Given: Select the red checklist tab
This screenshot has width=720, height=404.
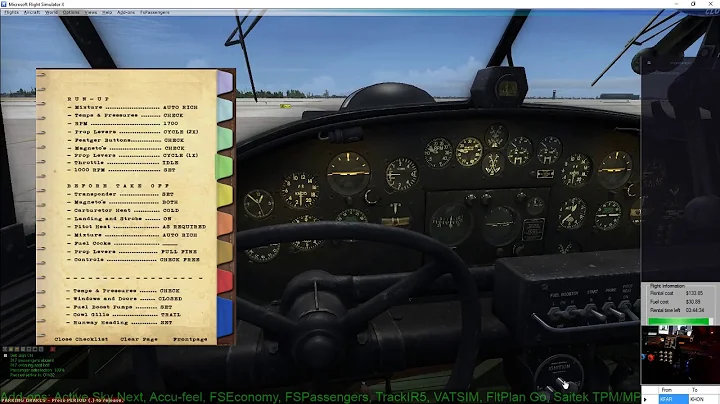Looking at the screenshot, I should [225, 281].
